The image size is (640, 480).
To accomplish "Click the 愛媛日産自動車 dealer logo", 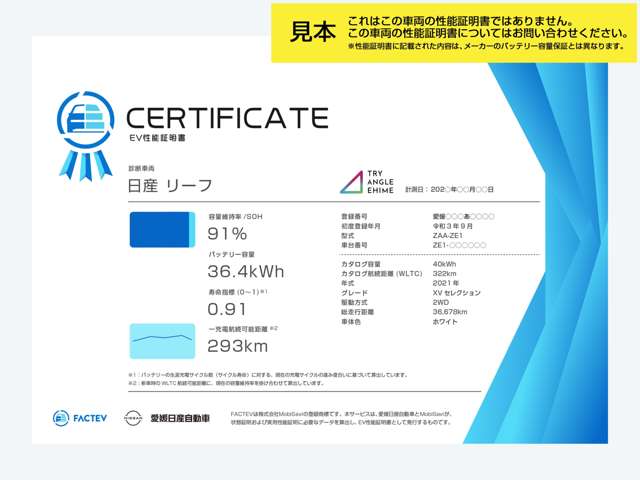I will point(180,417).
